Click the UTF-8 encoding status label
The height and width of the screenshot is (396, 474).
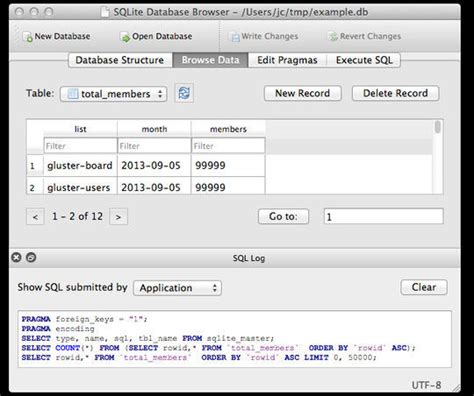[x=426, y=385]
